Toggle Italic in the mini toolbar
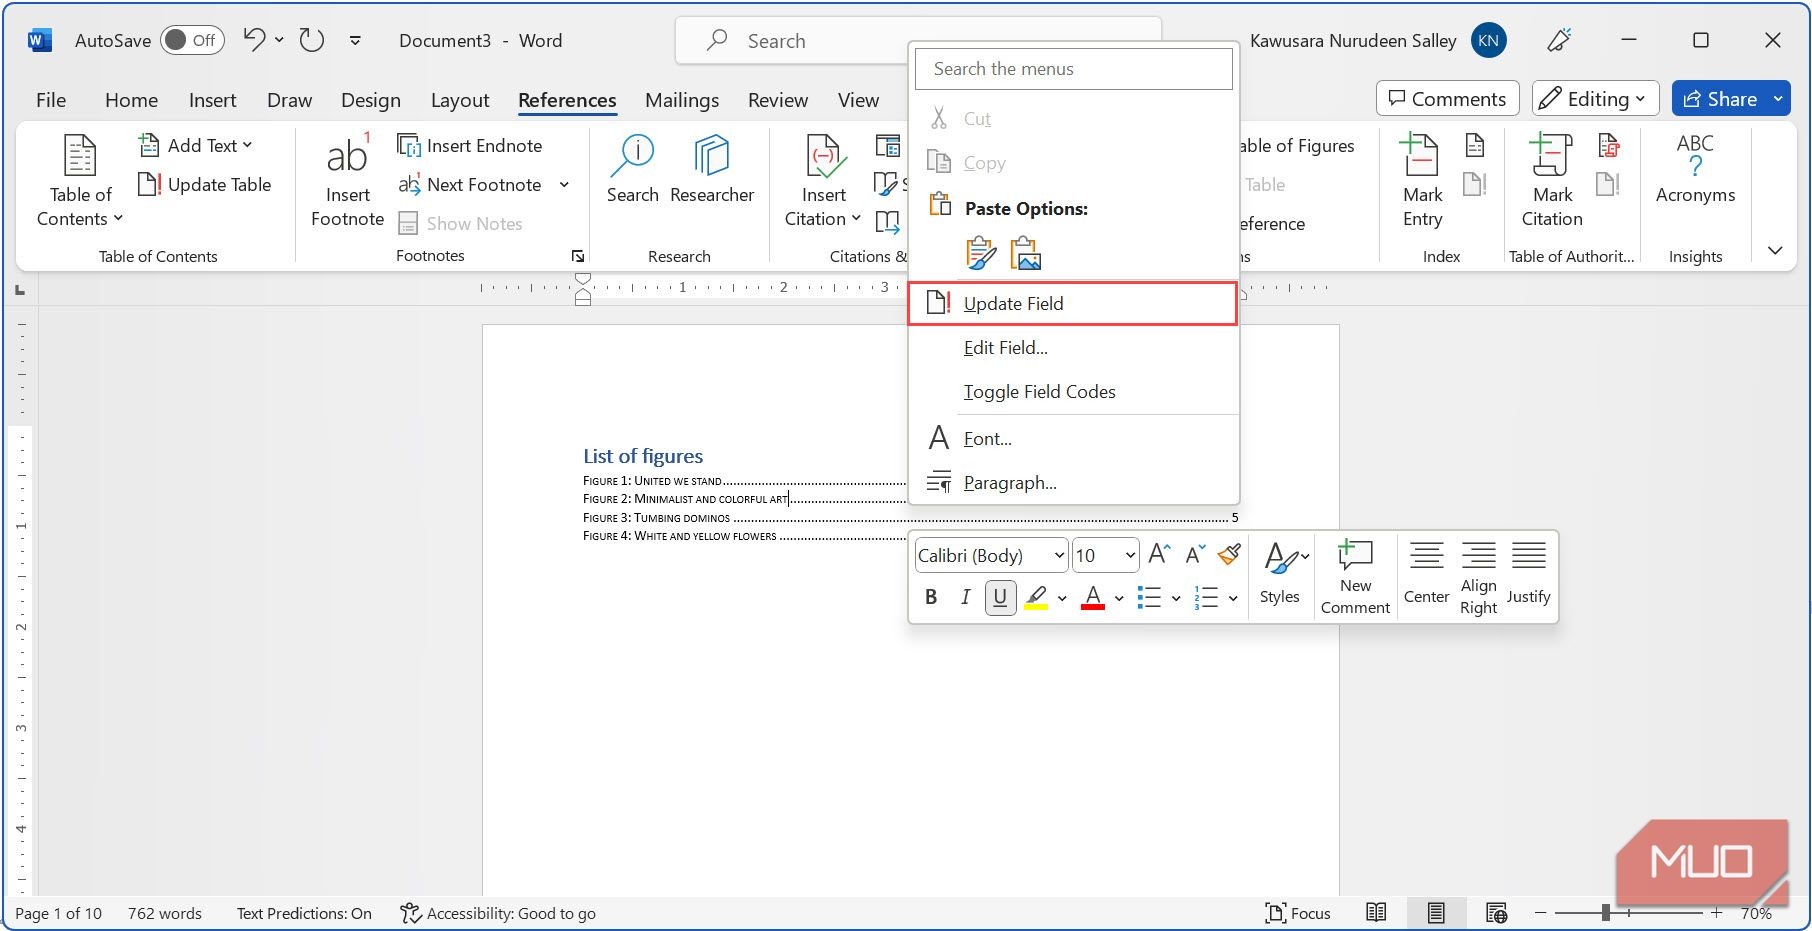 (x=965, y=597)
